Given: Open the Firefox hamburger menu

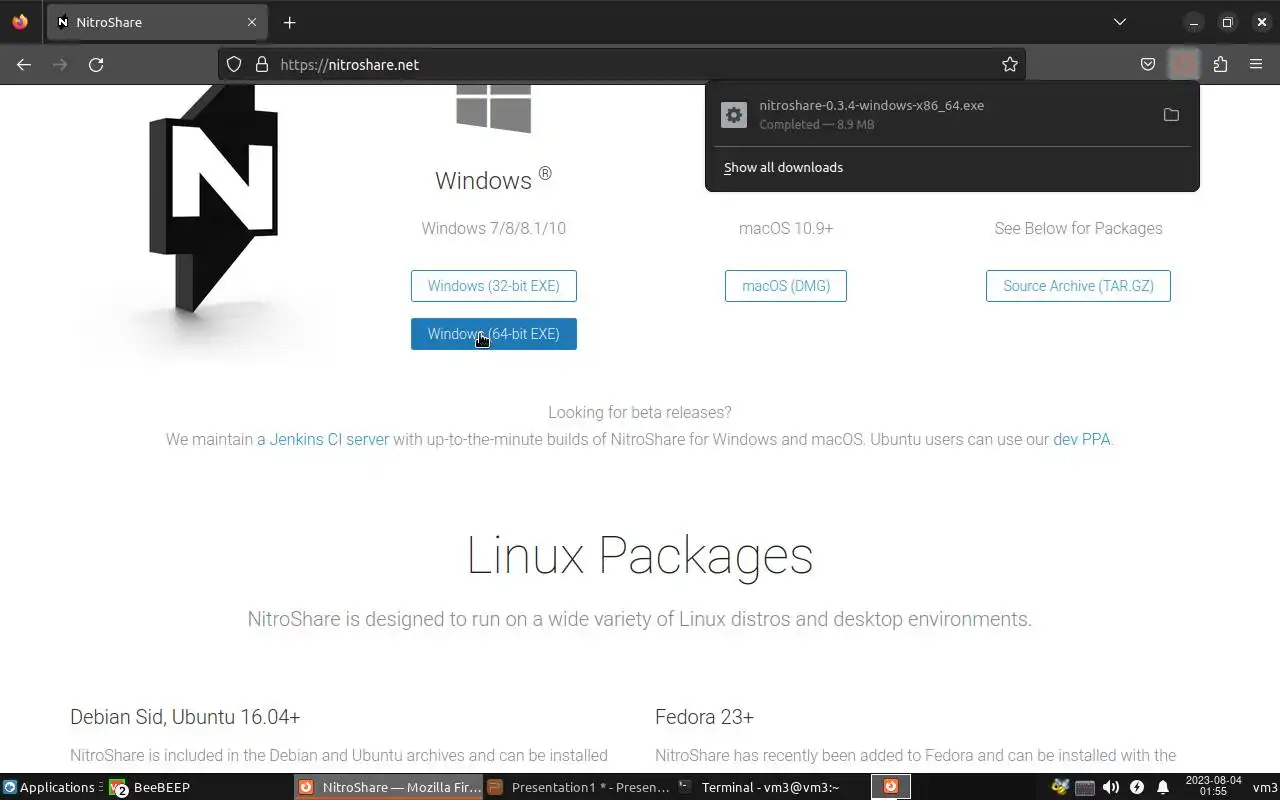Looking at the screenshot, I should 1256,64.
